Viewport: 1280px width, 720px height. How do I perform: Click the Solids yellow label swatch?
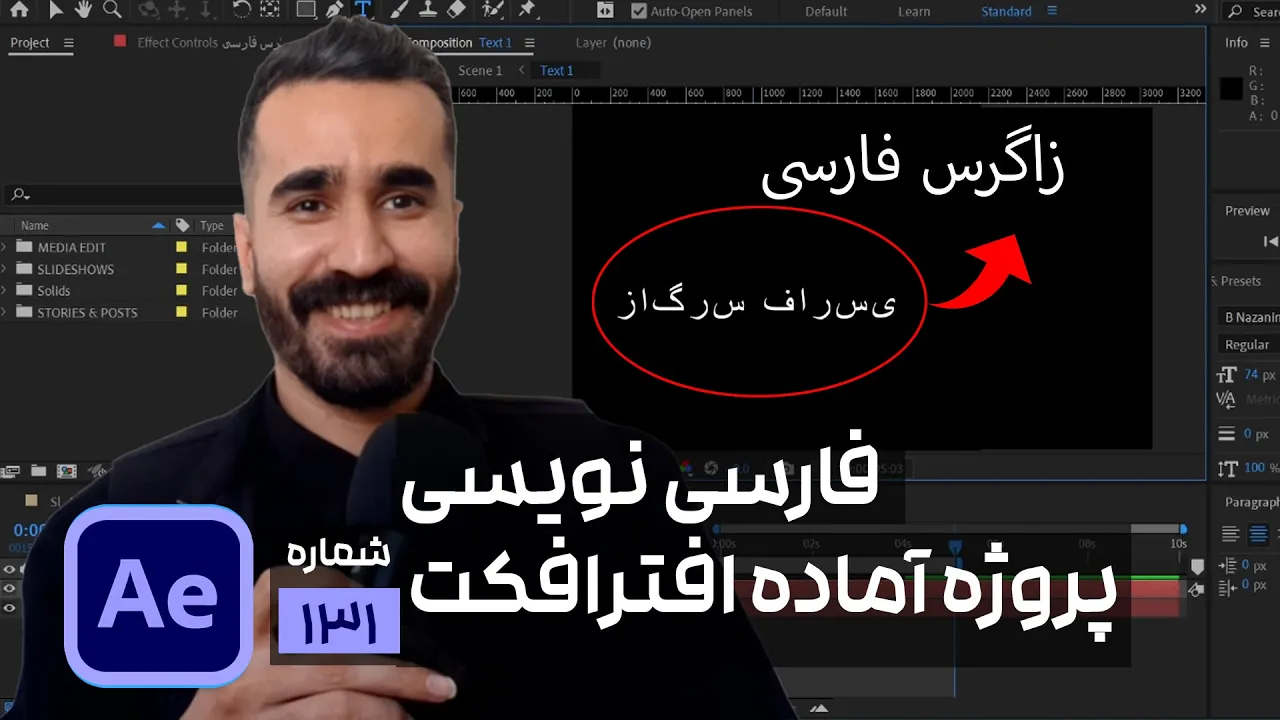(x=181, y=291)
